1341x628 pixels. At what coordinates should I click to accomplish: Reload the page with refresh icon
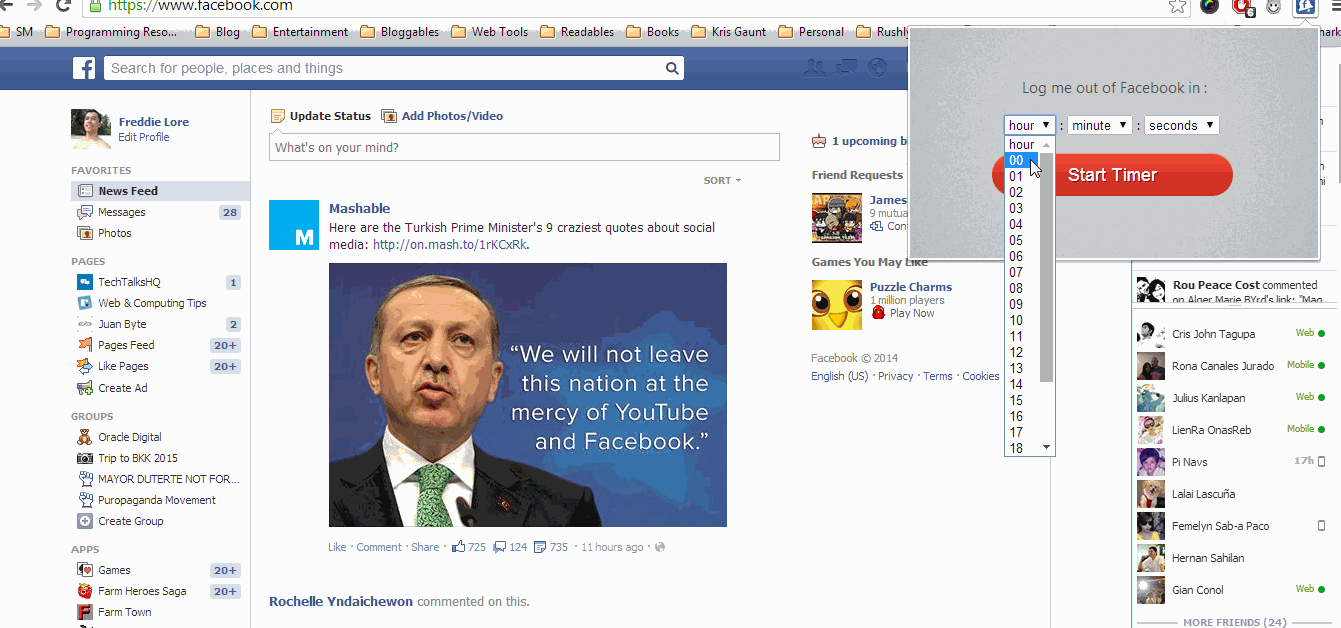(x=63, y=6)
